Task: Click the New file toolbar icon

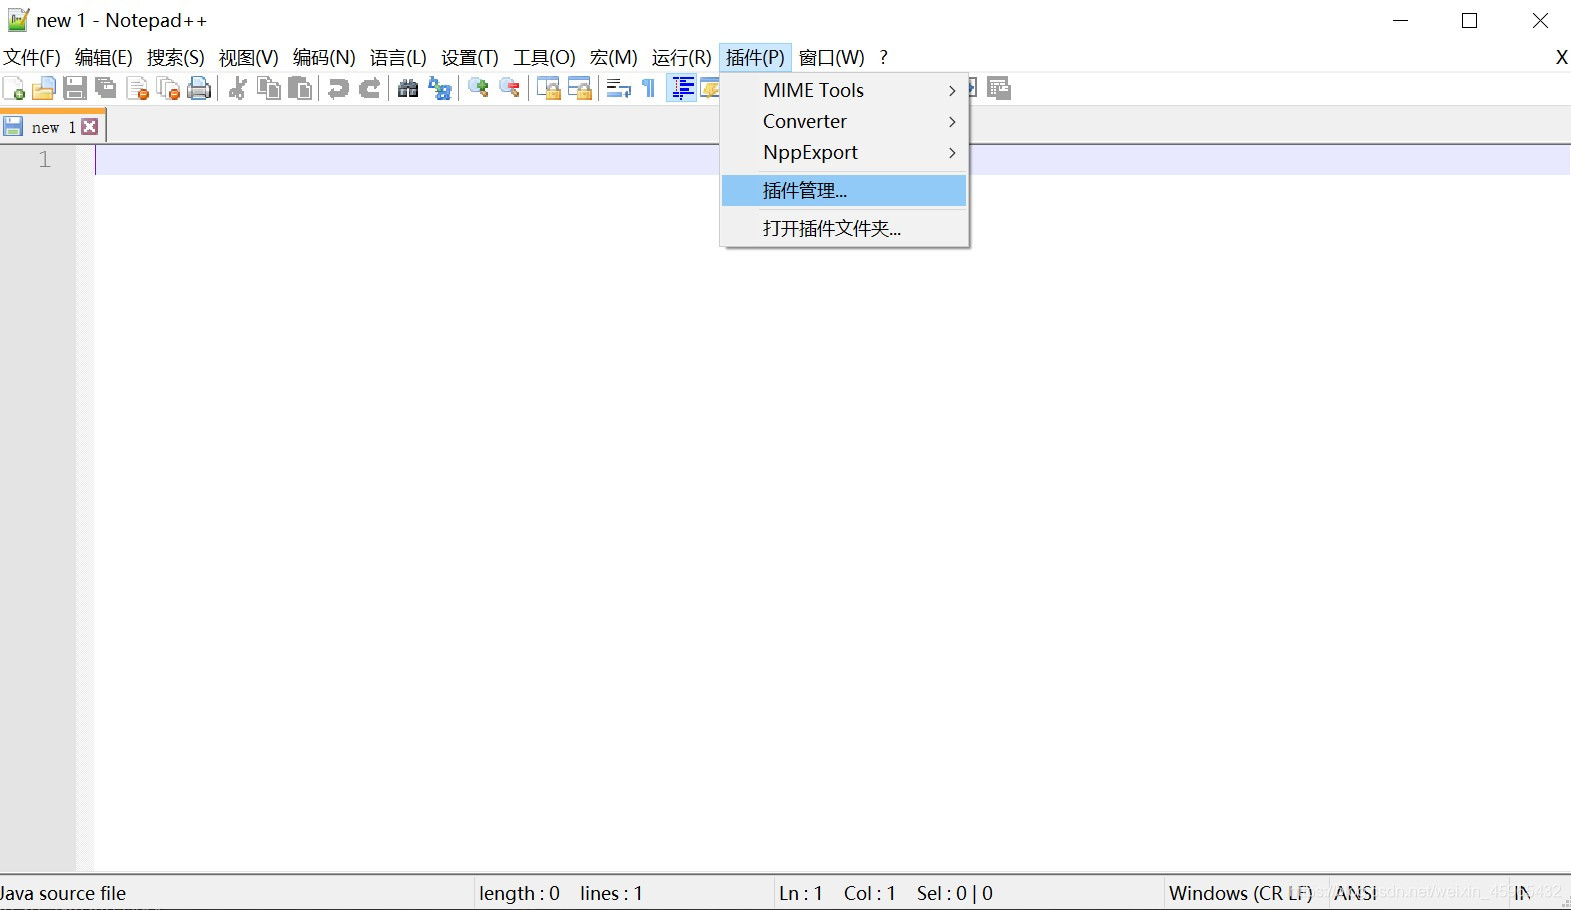Action: tap(14, 89)
